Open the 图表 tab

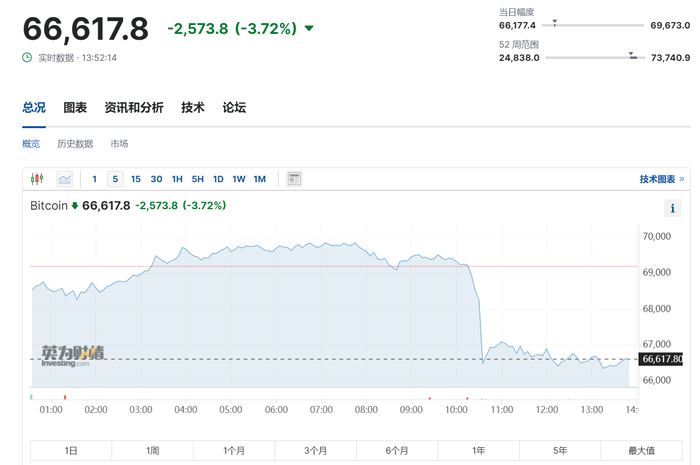[75, 108]
